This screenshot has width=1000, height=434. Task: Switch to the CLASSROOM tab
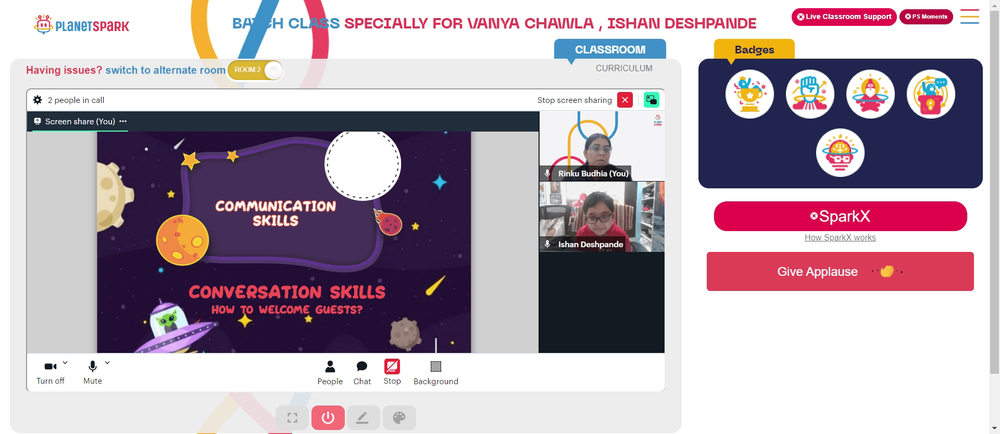(x=610, y=50)
